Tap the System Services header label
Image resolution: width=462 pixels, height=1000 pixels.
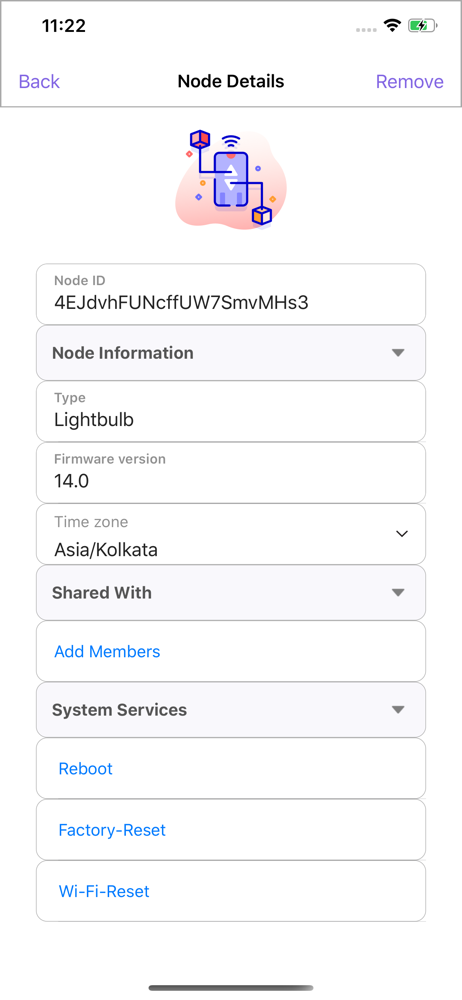tap(119, 710)
